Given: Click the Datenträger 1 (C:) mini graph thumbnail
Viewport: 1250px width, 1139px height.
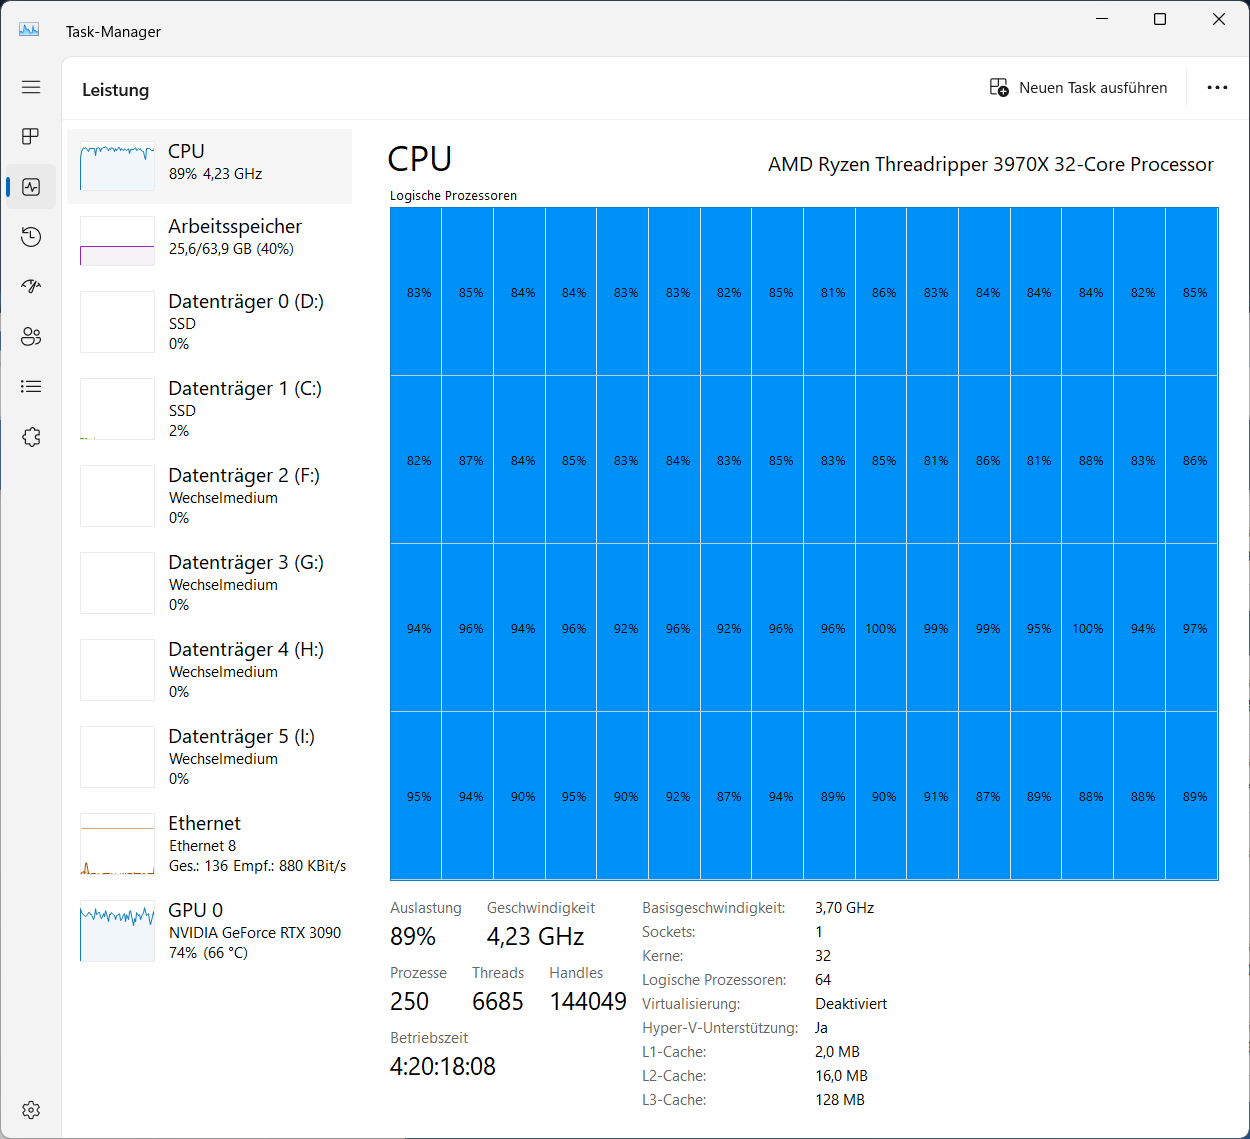Looking at the screenshot, I should pyautogui.click(x=117, y=409).
